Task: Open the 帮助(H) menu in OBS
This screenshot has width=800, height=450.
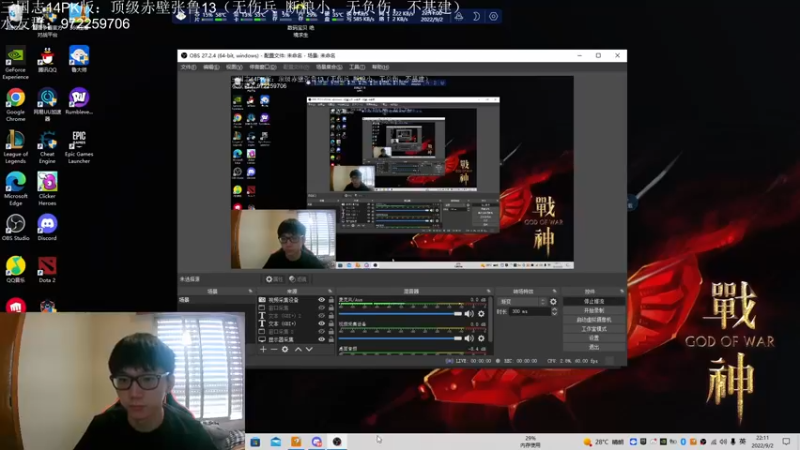Action: coord(380,67)
